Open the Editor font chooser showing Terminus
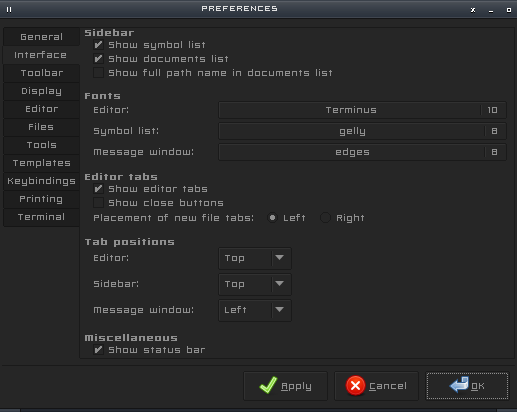517x412 pixels. coord(362,110)
